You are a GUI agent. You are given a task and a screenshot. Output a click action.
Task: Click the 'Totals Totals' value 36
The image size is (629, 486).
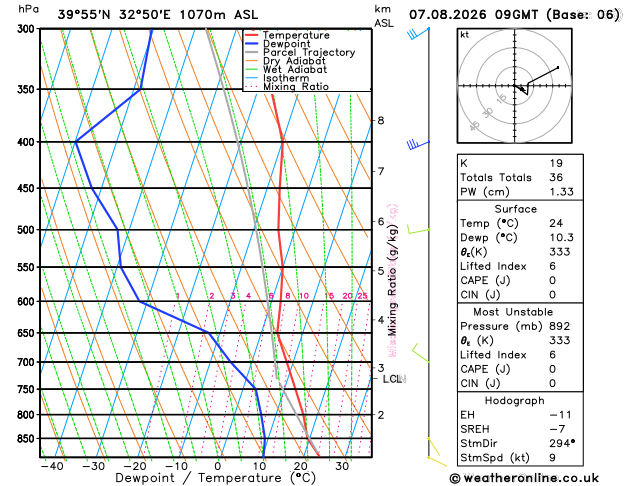click(x=556, y=177)
